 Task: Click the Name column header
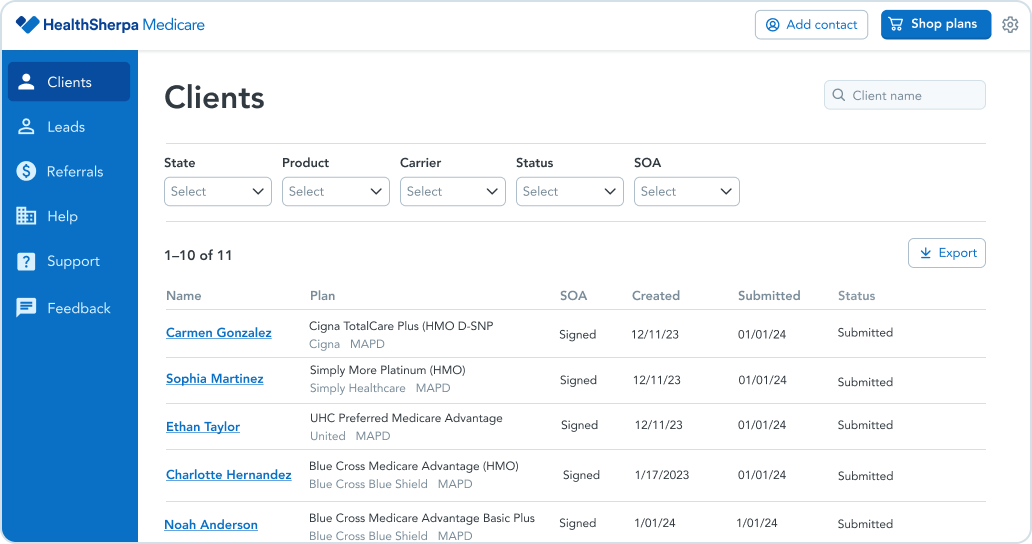(184, 295)
